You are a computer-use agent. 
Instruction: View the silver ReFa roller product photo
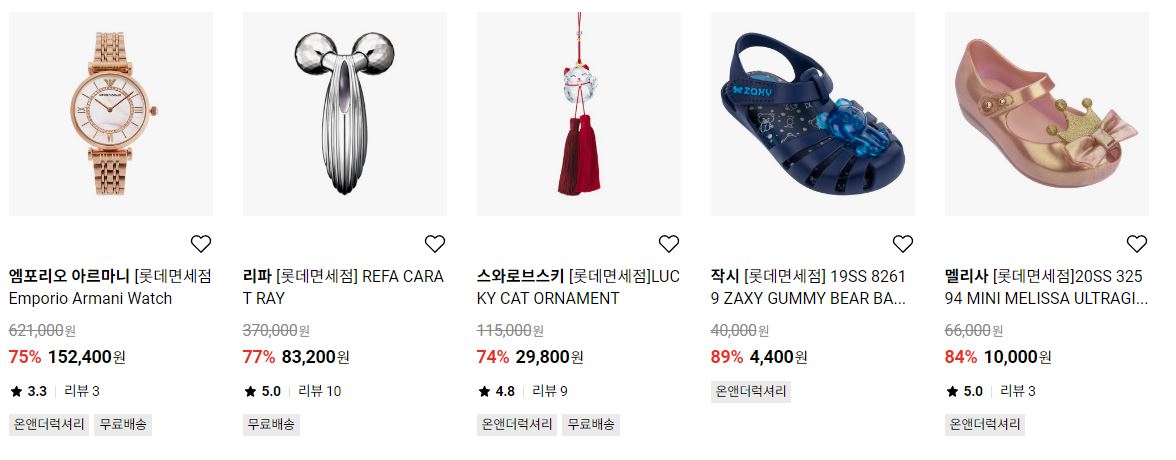(x=345, y=114)
